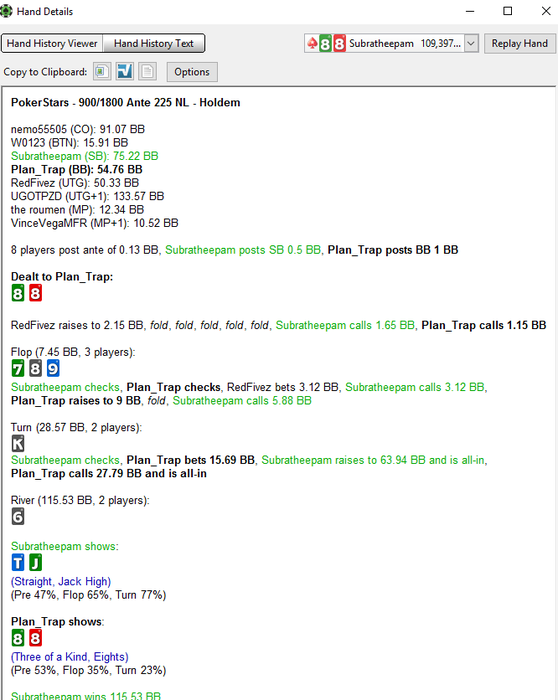This screenshot has height=700, width=558.
Task: Click the green 7 flop card
Action: (x=18, y=368)
